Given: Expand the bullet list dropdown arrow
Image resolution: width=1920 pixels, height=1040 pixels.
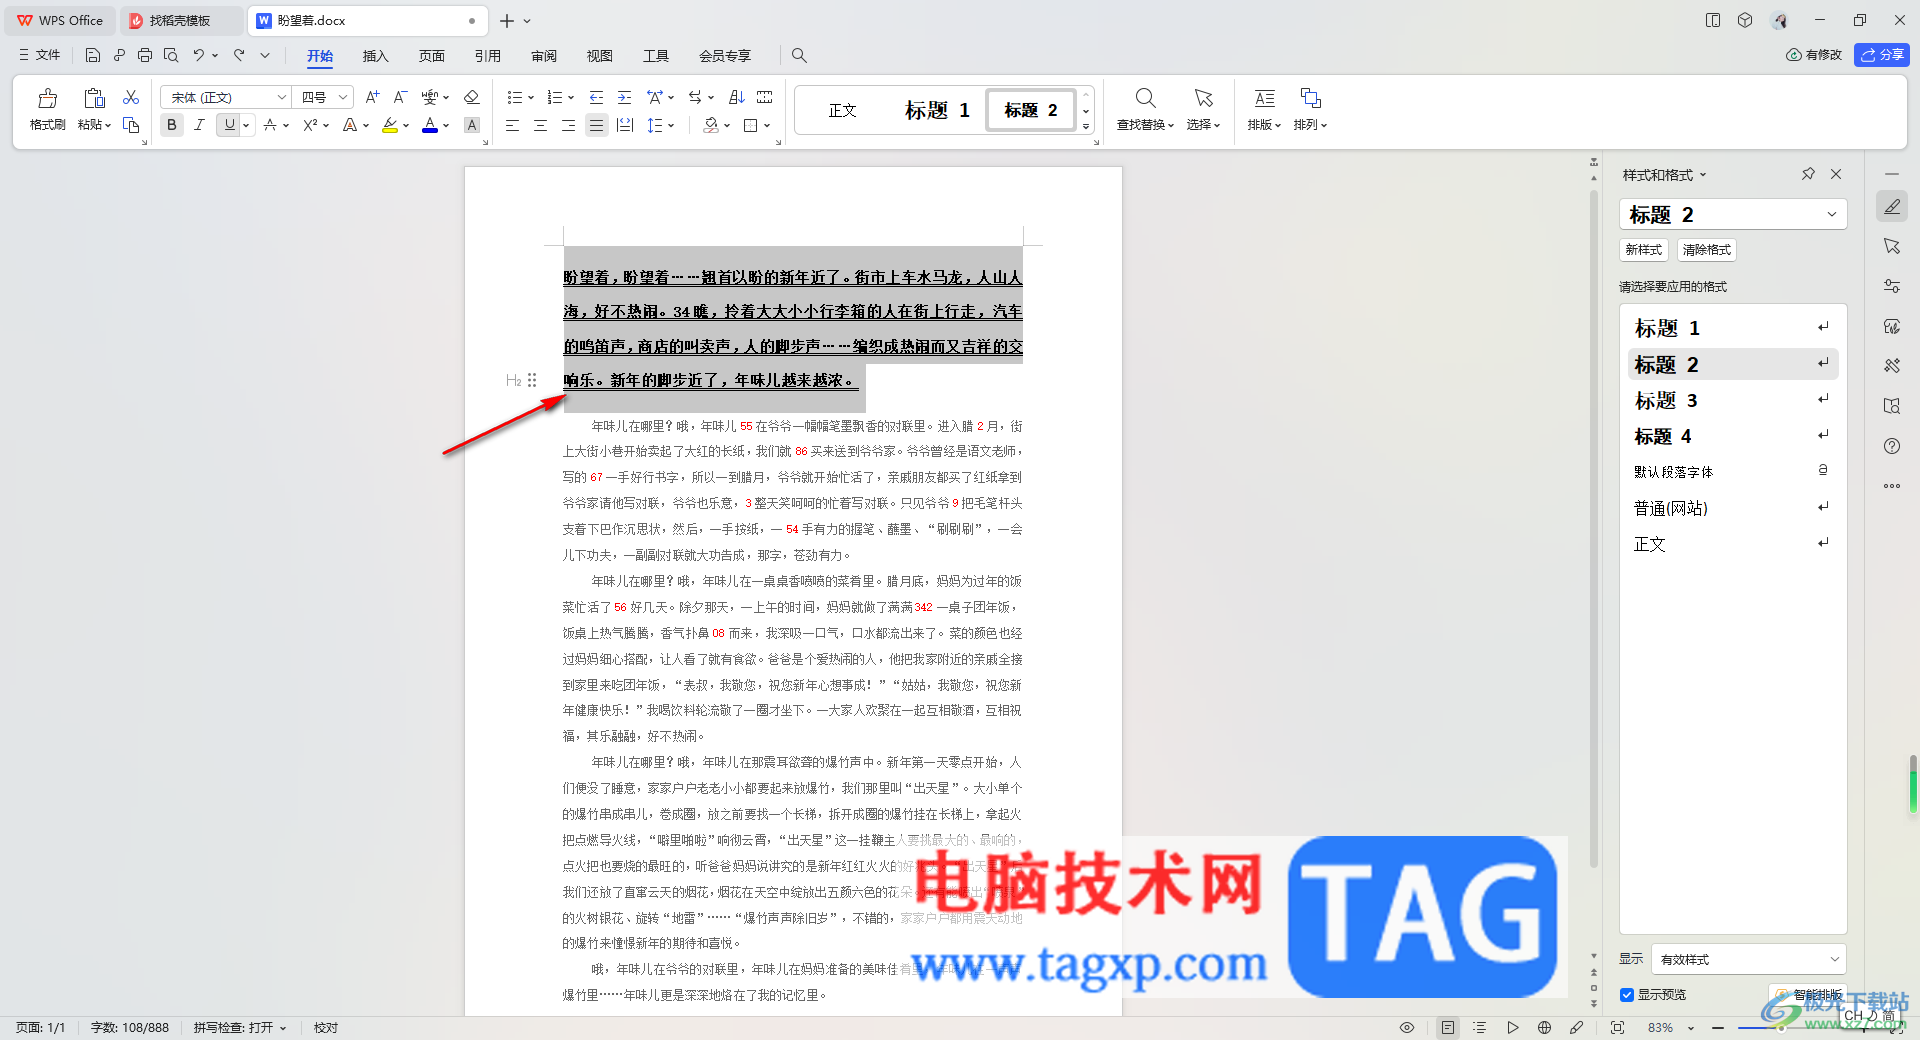Looking at the screenshot, I should coord(530,97).
